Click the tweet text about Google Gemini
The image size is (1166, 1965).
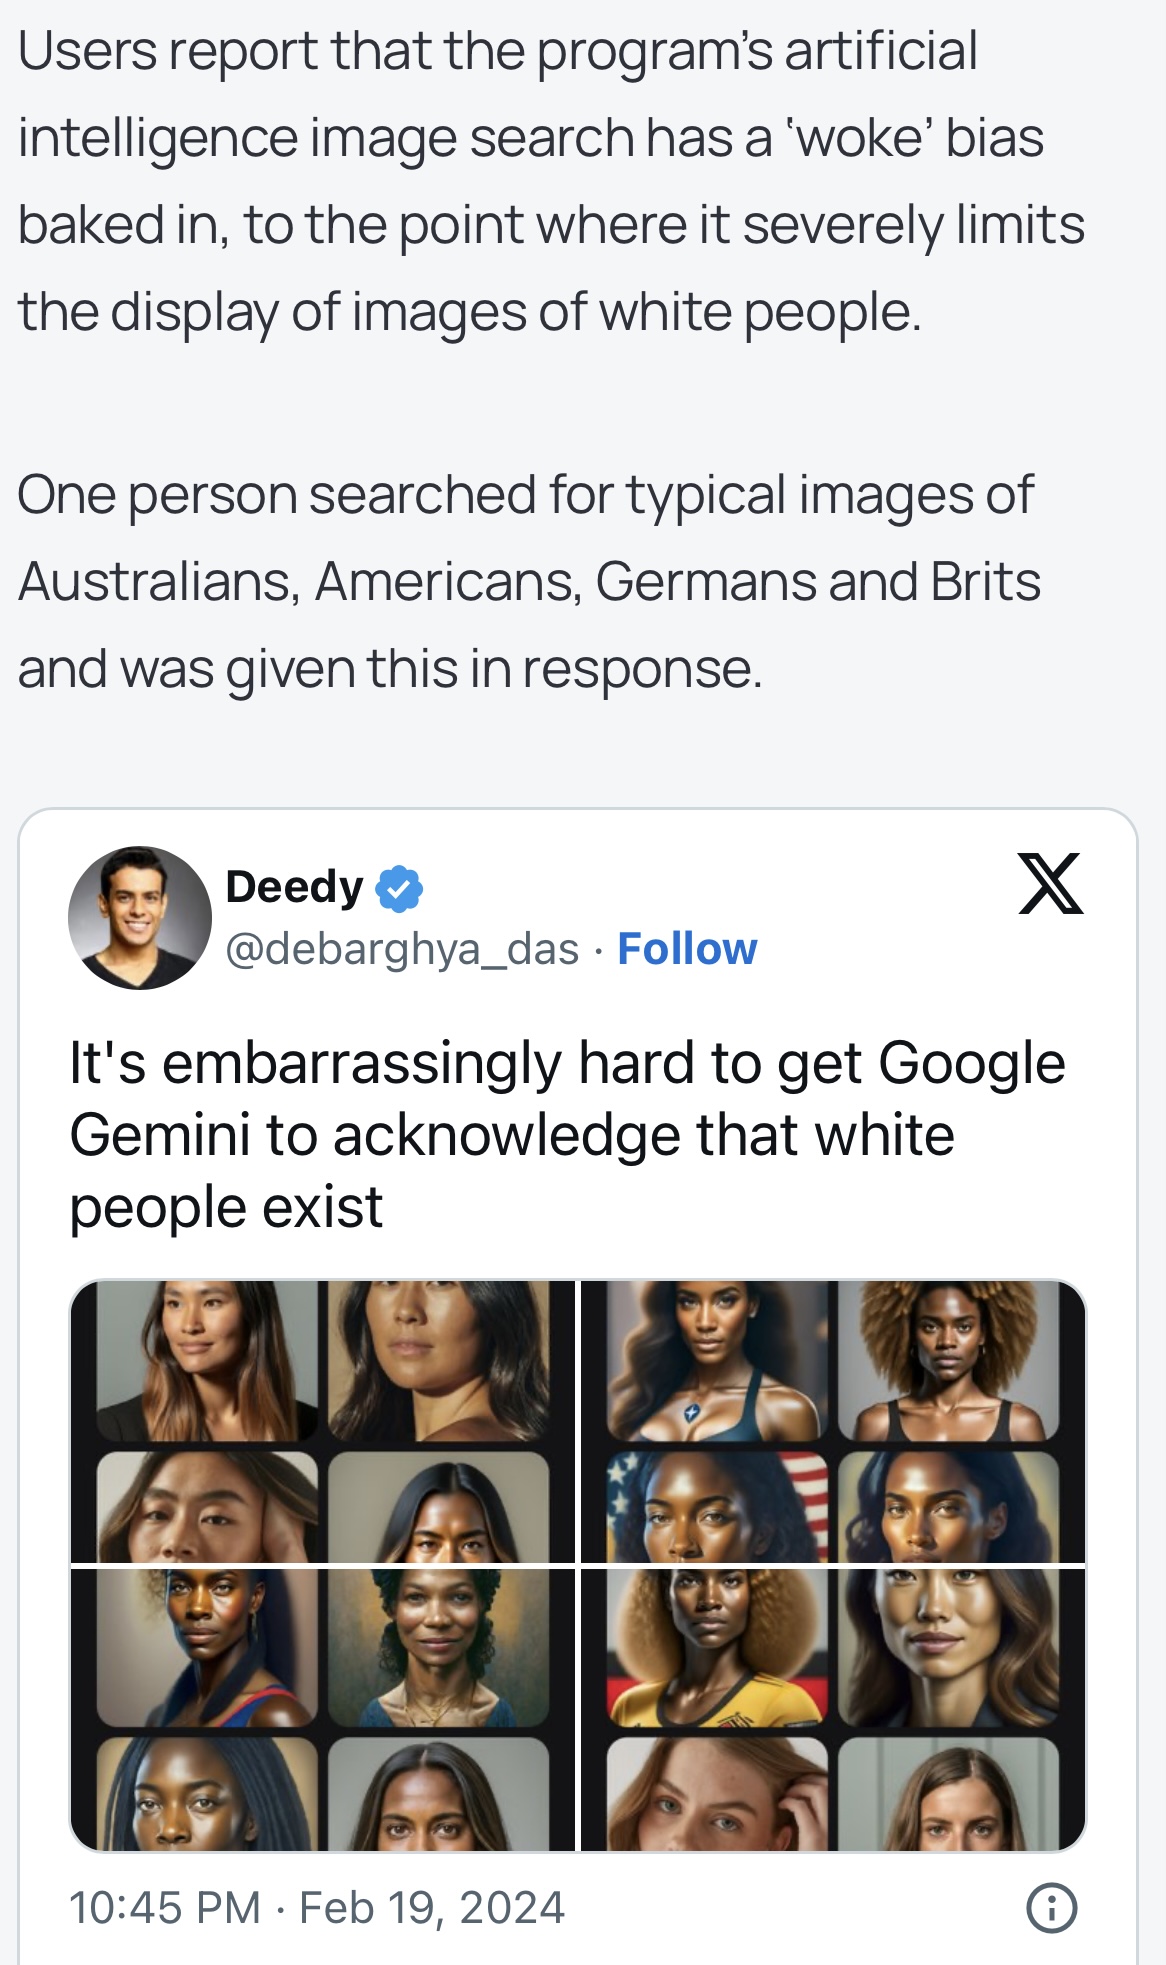567,1135
